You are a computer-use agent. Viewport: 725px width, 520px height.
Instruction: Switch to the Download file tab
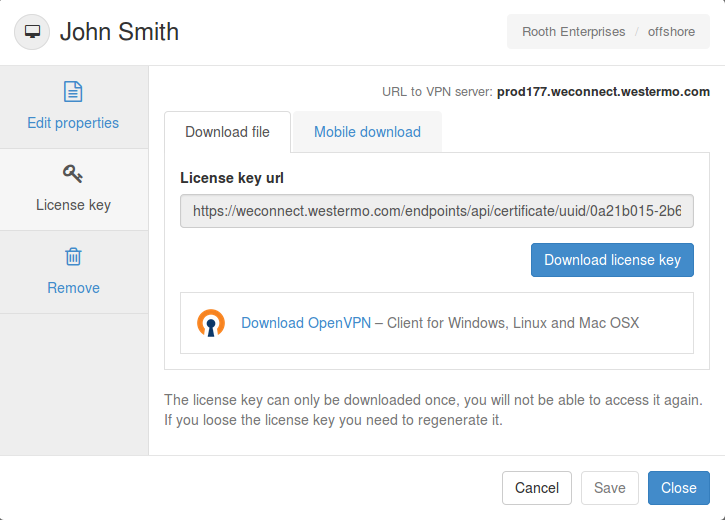(227, 132)
